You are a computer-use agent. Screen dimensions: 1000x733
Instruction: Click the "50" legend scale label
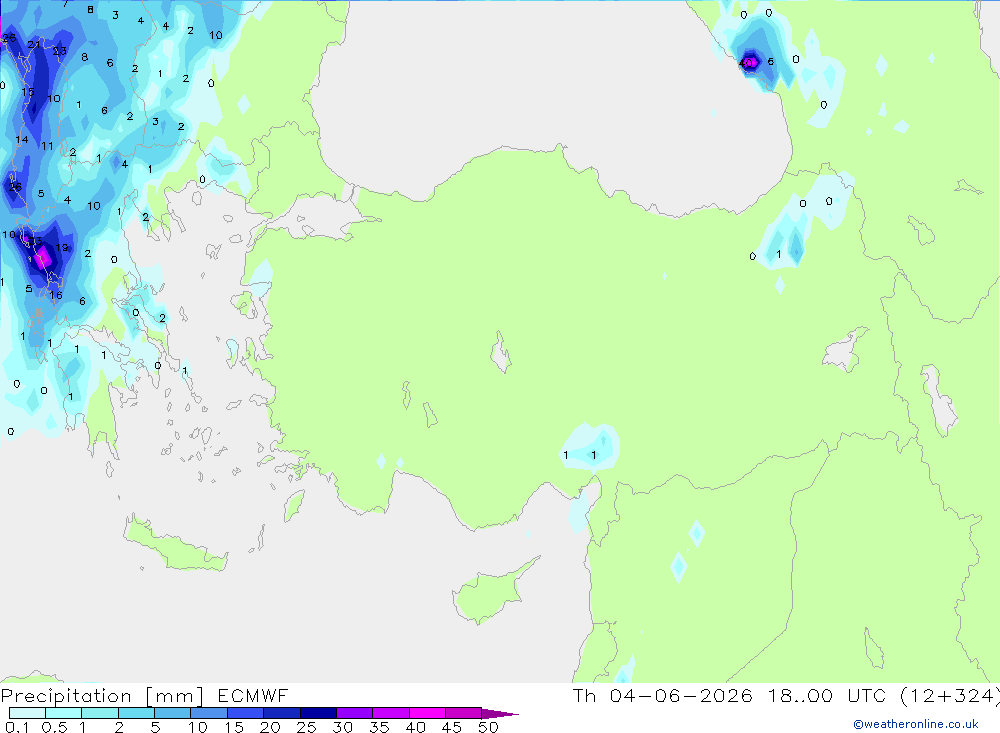tap(488, 727)
